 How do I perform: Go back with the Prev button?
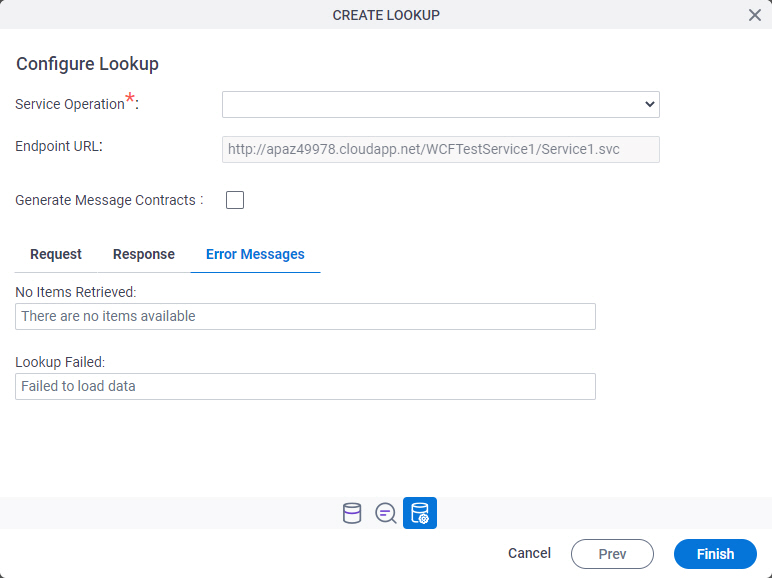612,554
